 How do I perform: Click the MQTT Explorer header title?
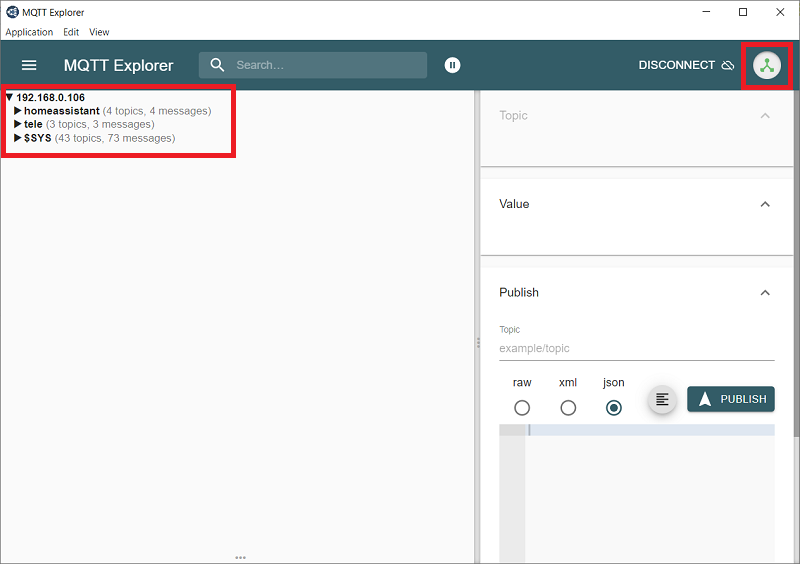pyautogui.click(x=118, y=65)
